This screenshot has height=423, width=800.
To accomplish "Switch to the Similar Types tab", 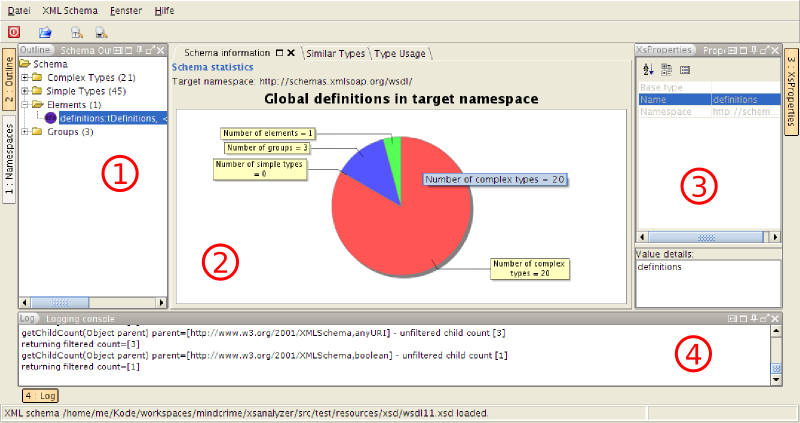I will (x=335, y=53).
